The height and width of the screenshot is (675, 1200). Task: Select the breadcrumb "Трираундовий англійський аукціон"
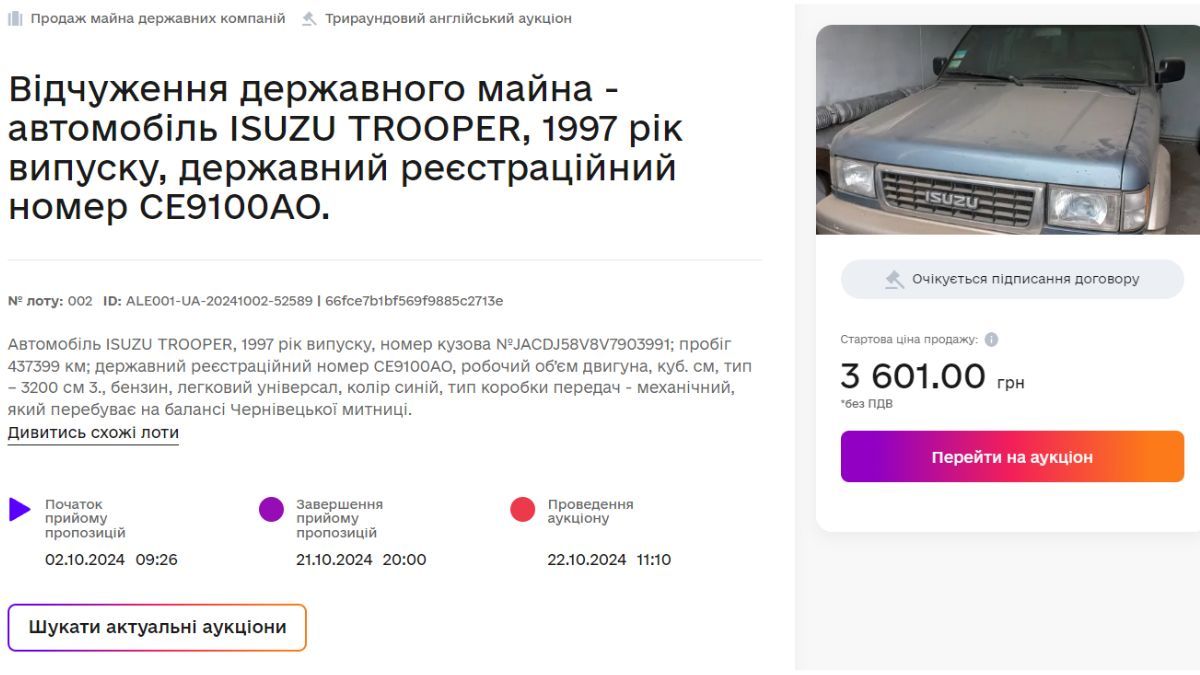coord(448,17)
